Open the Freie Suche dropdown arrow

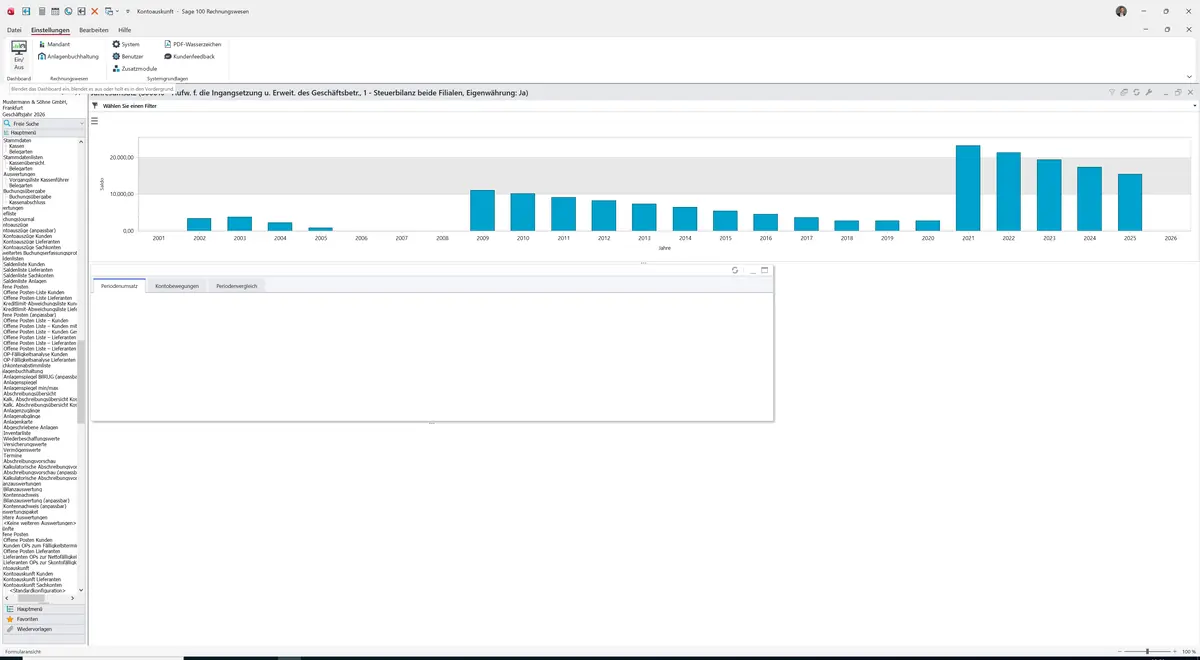pyautogui.click(x=80, y=123)
